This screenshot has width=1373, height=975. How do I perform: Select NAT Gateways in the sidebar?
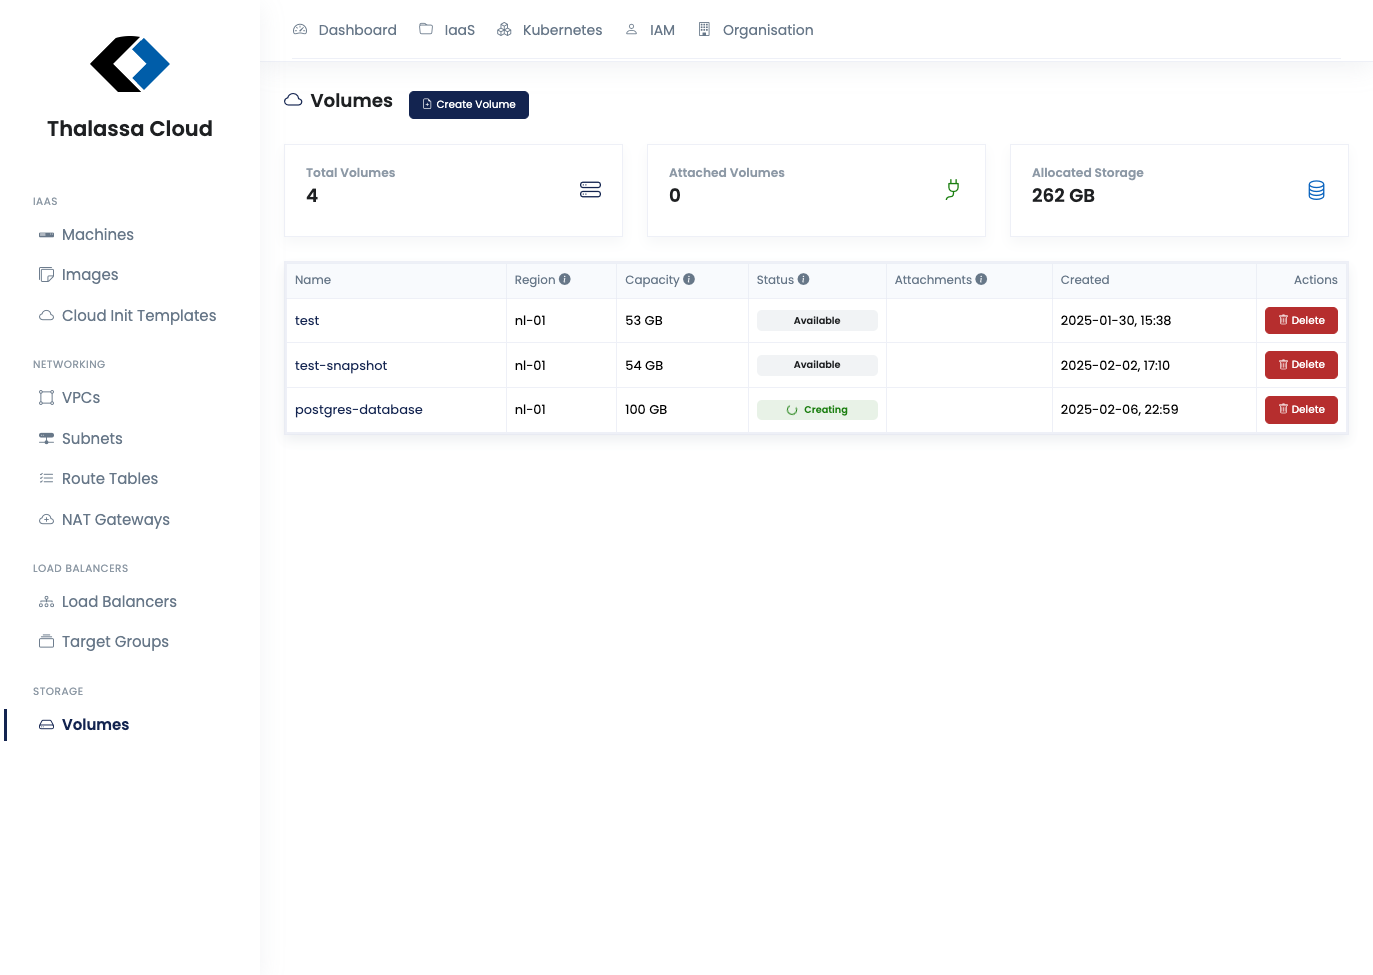pyautogui.click(x=115, y=520)
